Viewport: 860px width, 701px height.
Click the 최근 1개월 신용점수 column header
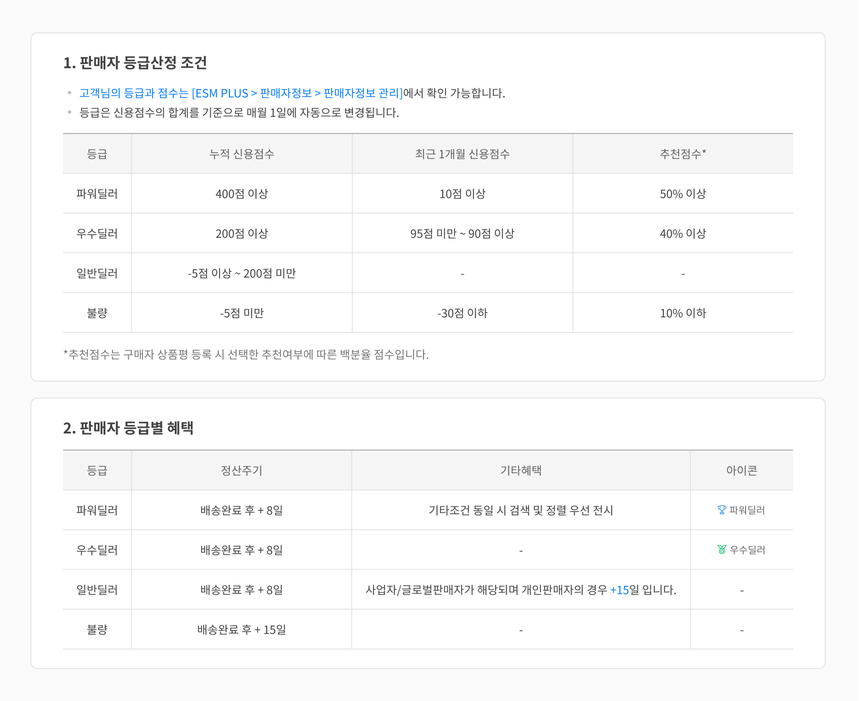click(x=461, y=153)
